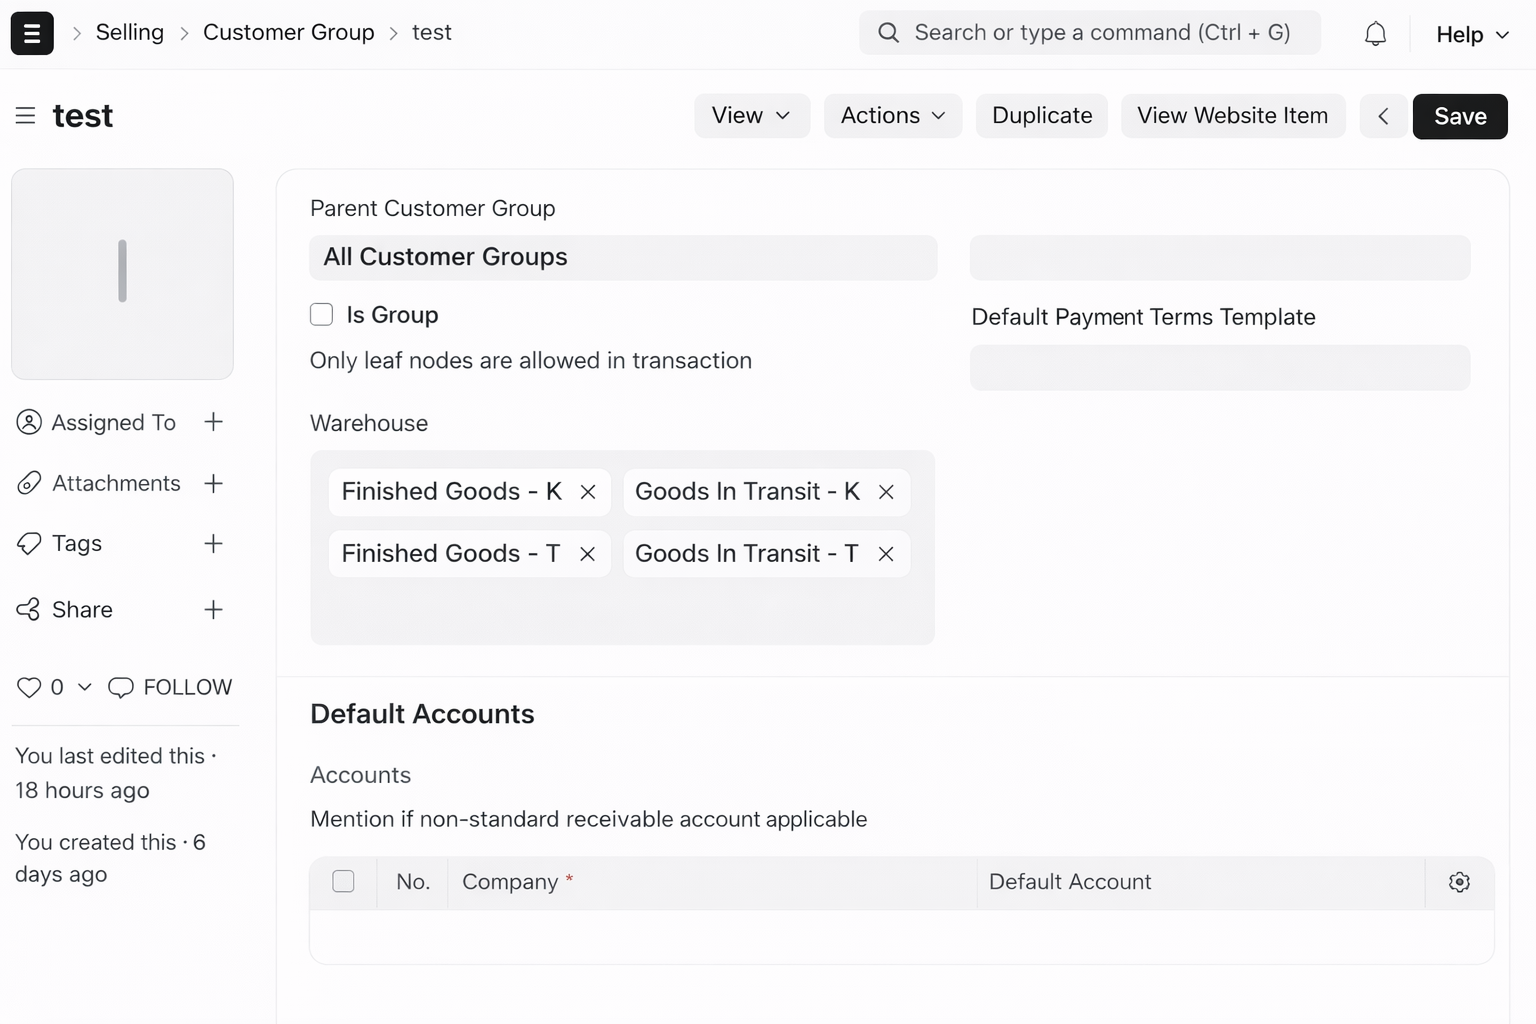Remove Finished Goods - T warehouse tag
1536x1024 pixels.
(587, 554)
